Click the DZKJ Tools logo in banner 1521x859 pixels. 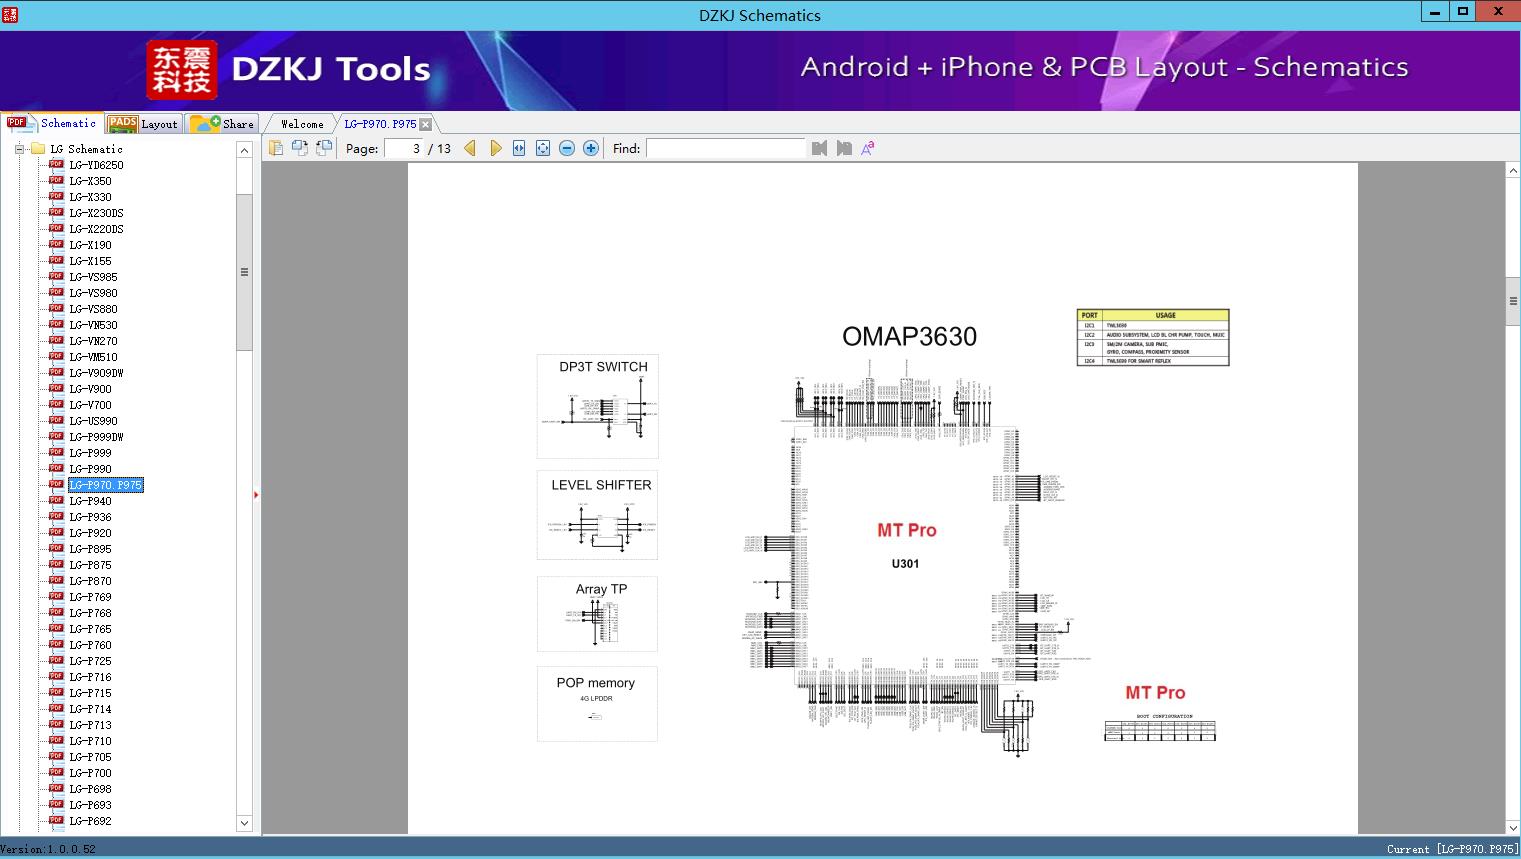point(289,69)
